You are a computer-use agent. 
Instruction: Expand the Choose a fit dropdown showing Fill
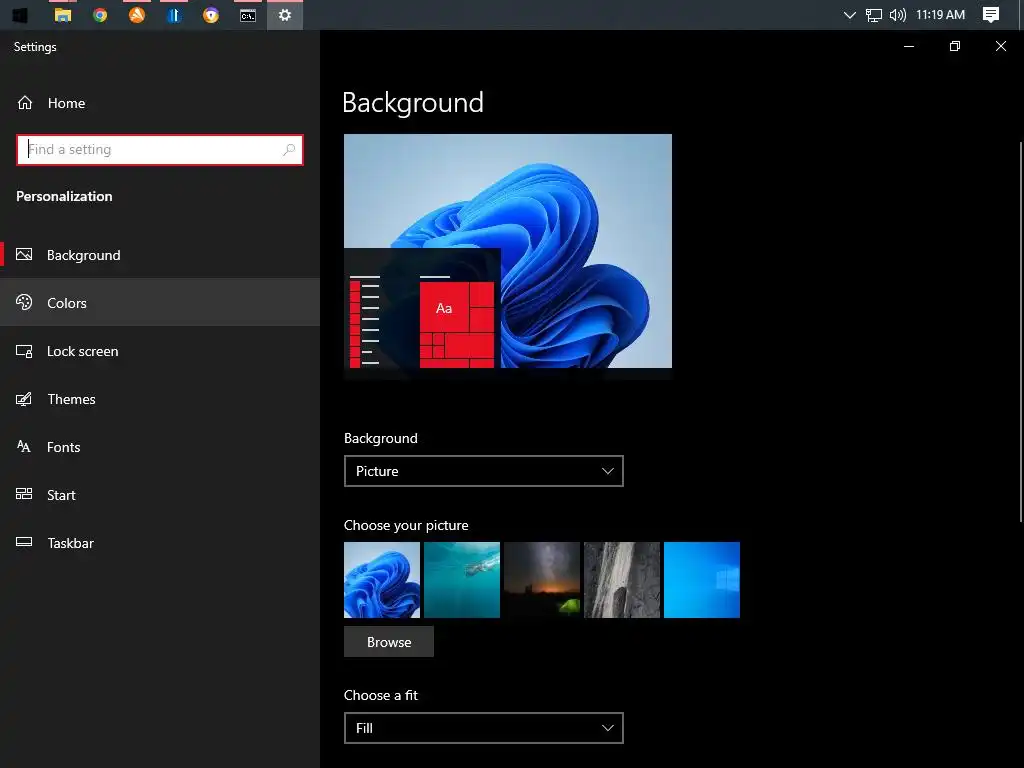click(484, 728)
